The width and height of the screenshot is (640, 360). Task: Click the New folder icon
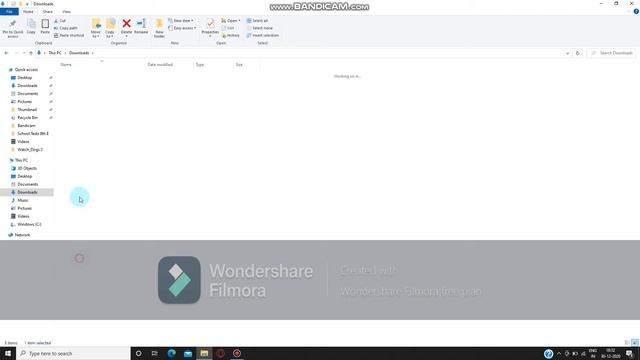(x=159, y=24)
